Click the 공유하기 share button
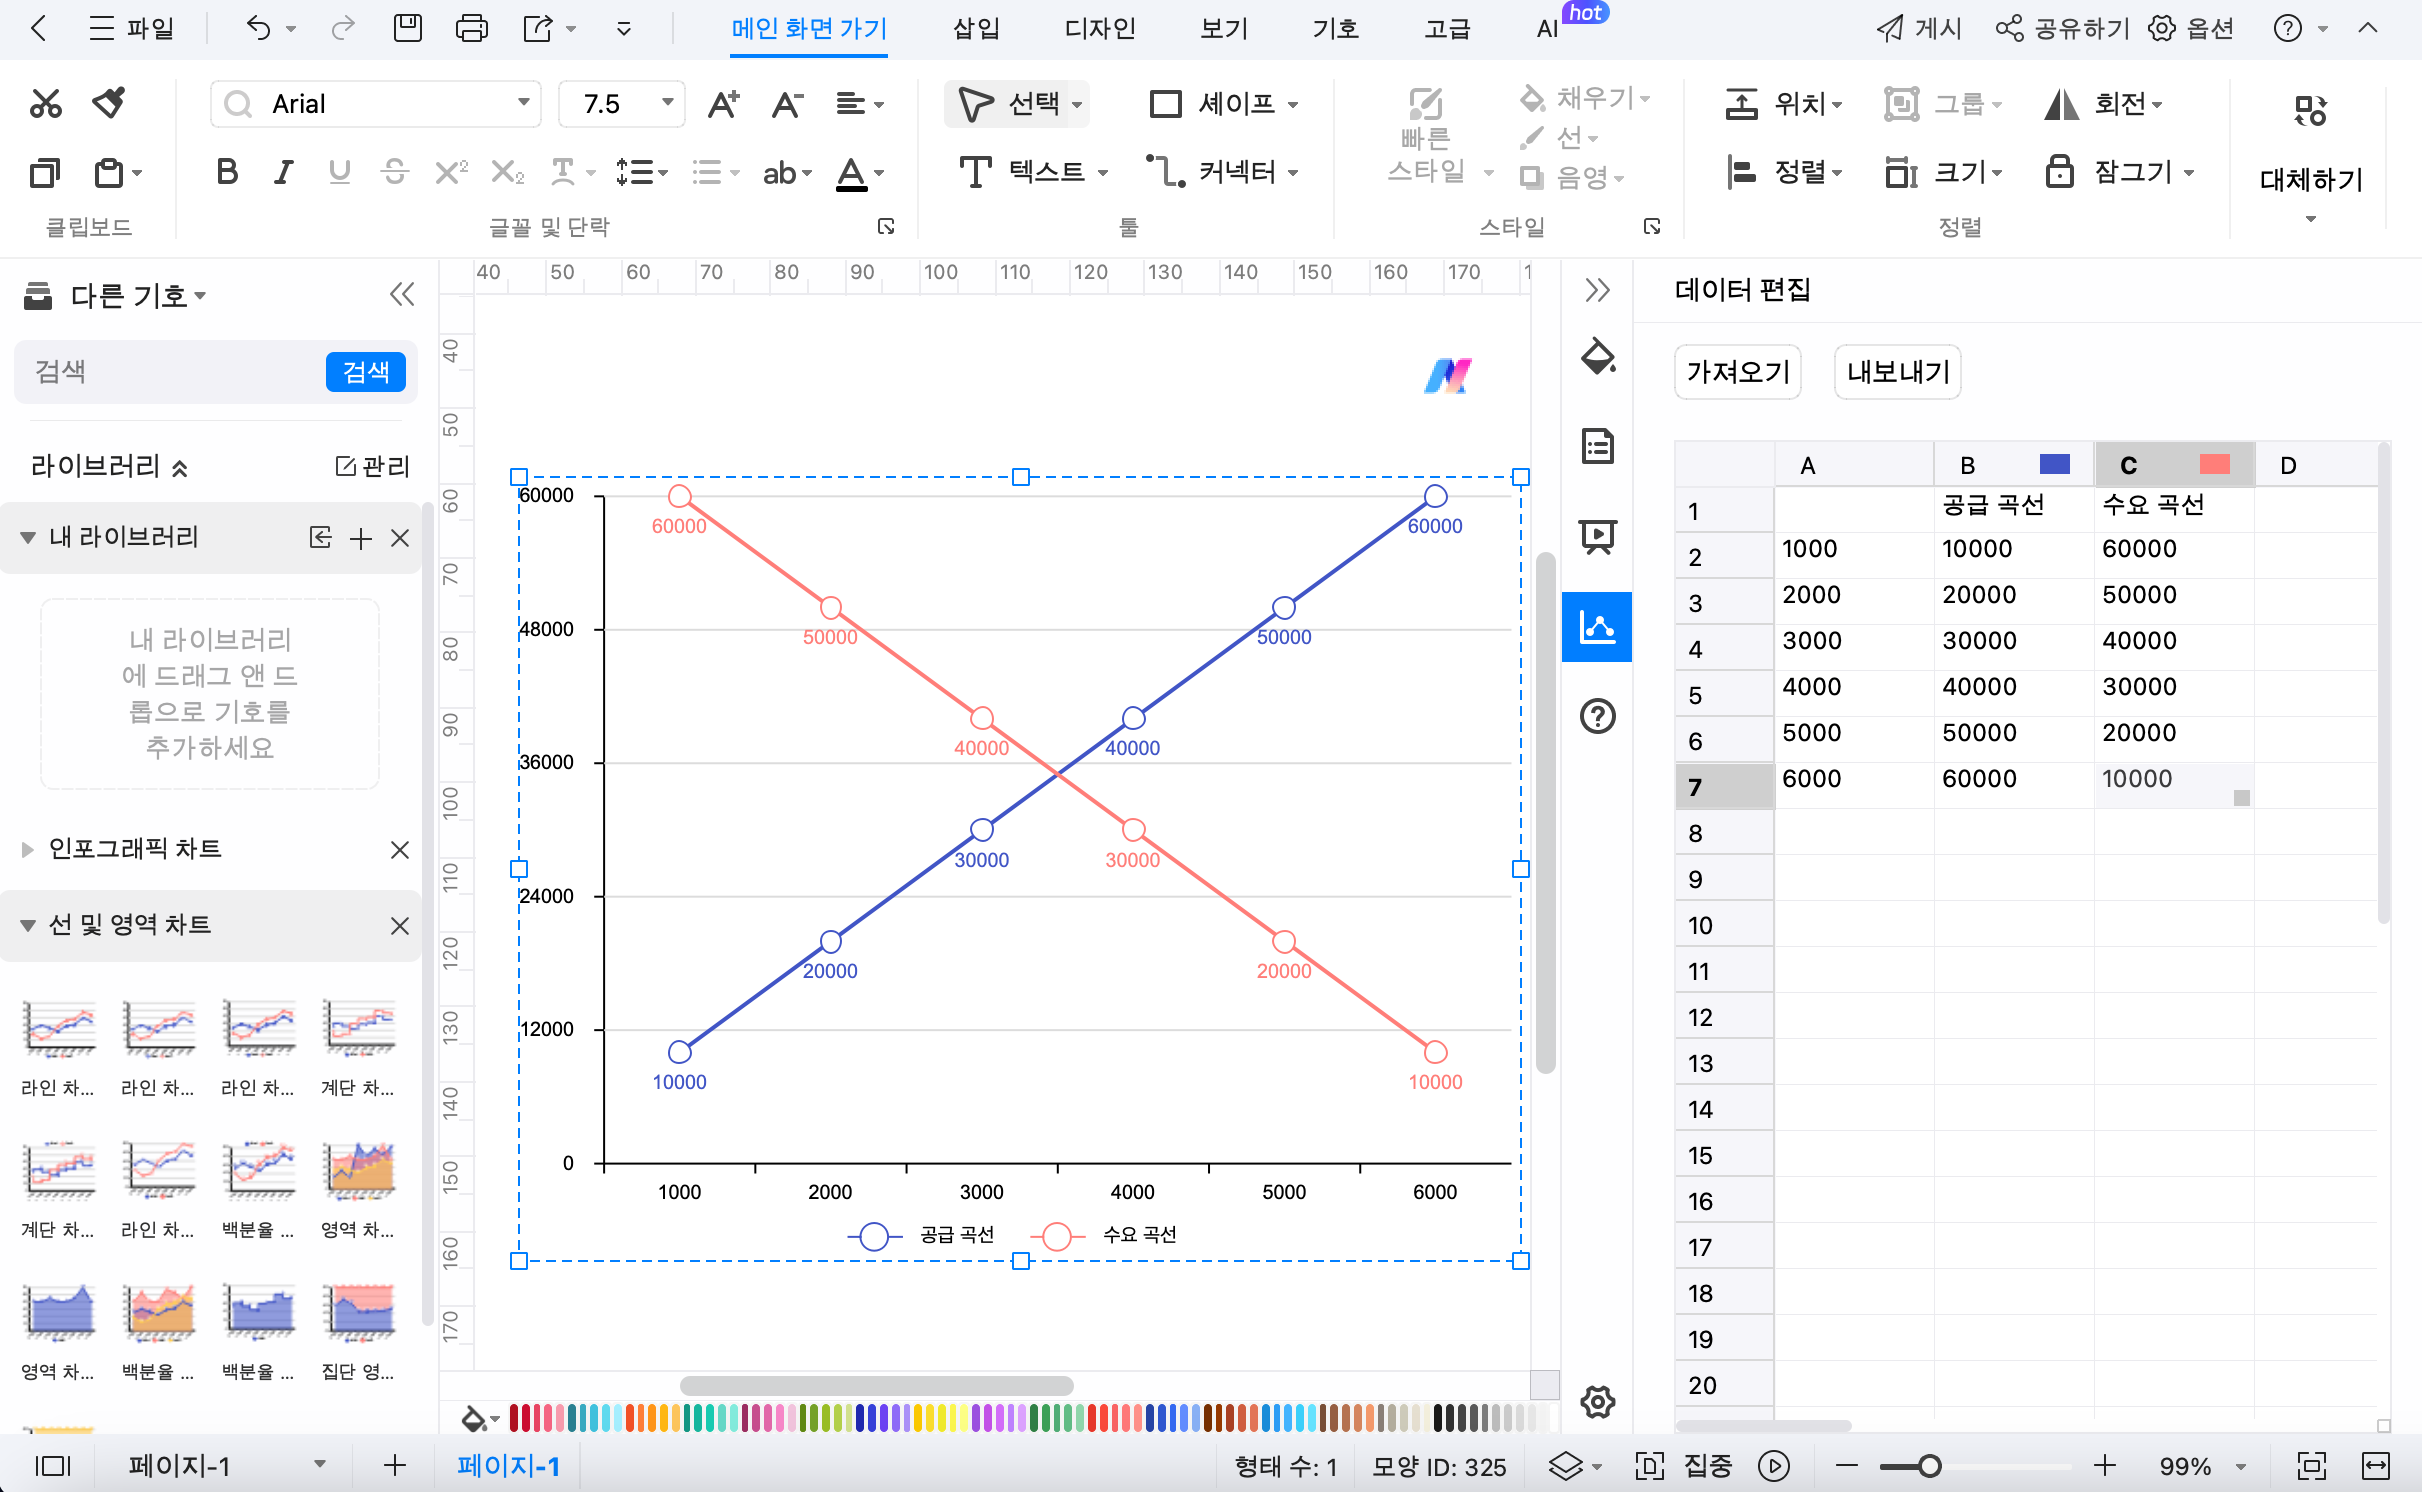This screenshot has height=1492, width=2422. [2062, 28]
